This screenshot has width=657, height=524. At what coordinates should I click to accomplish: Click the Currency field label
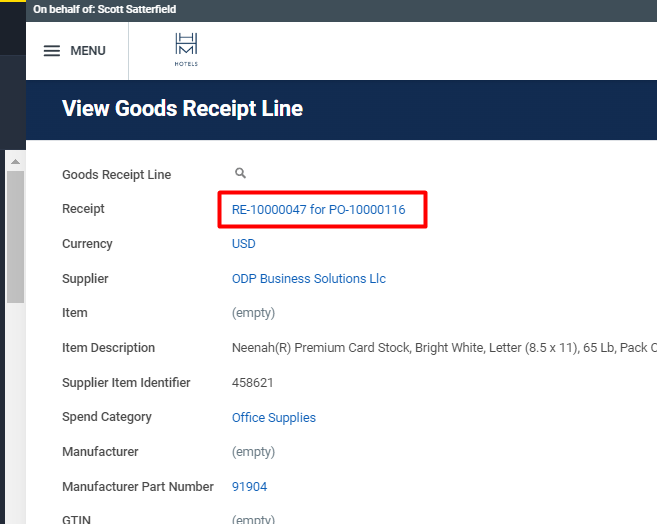tap(87, 244)
